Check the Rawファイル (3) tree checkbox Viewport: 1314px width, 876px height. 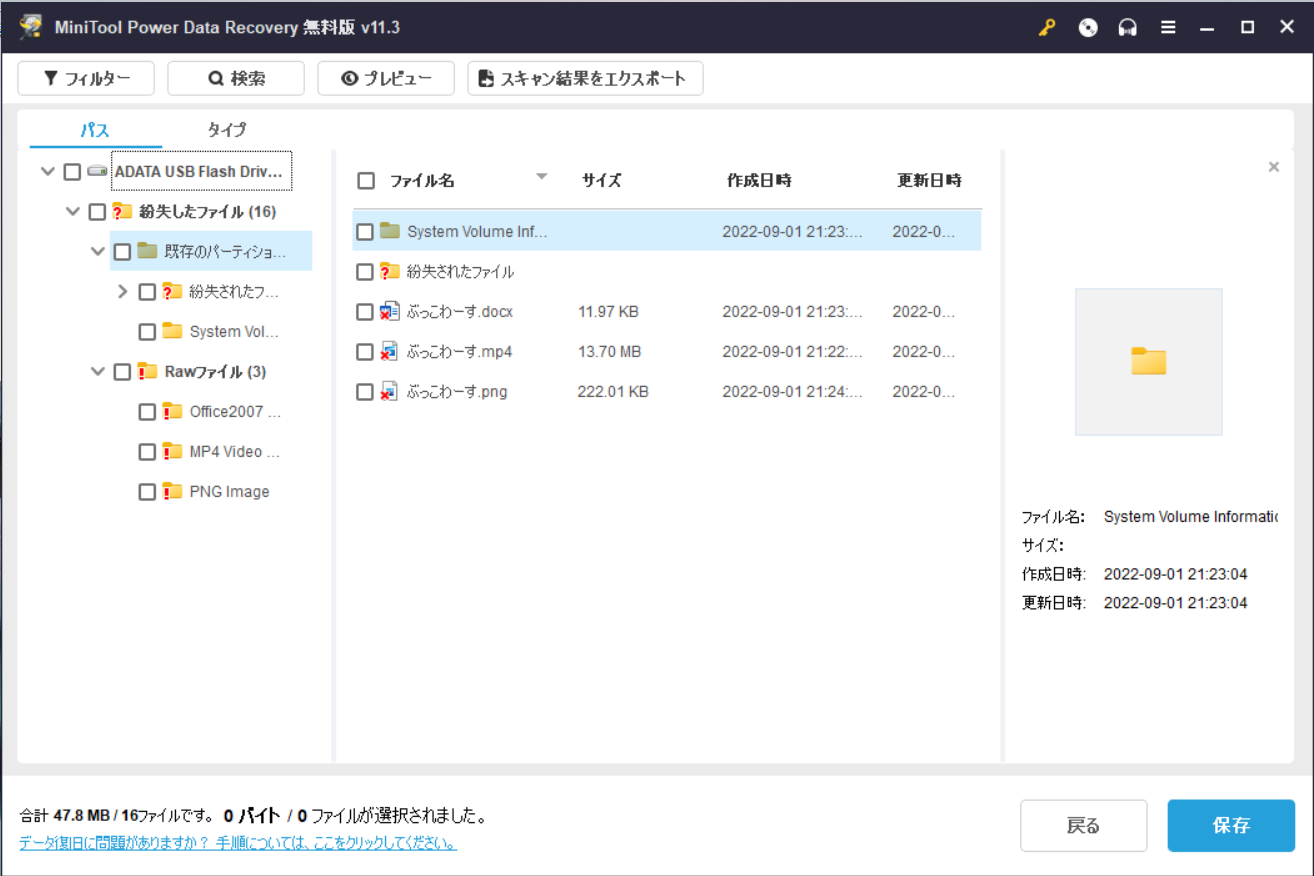122,372
